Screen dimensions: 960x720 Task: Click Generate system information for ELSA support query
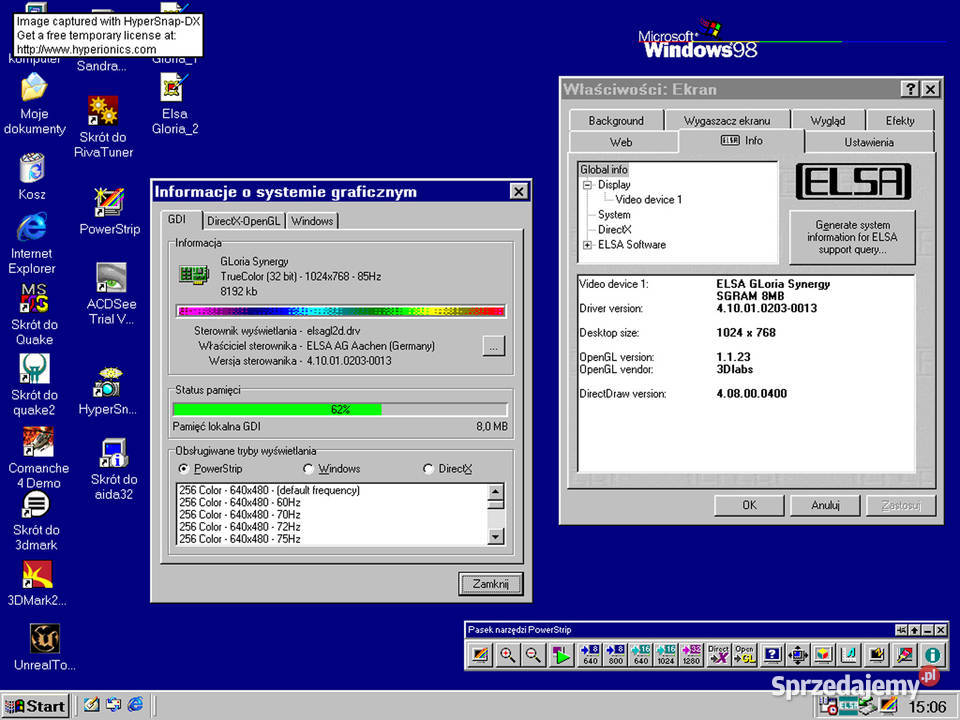tap(852, 237)
